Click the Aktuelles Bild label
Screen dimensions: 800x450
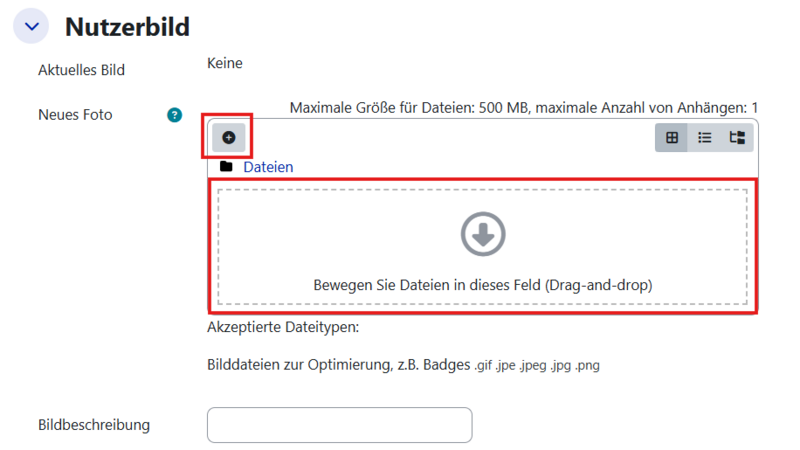(88, 70)
